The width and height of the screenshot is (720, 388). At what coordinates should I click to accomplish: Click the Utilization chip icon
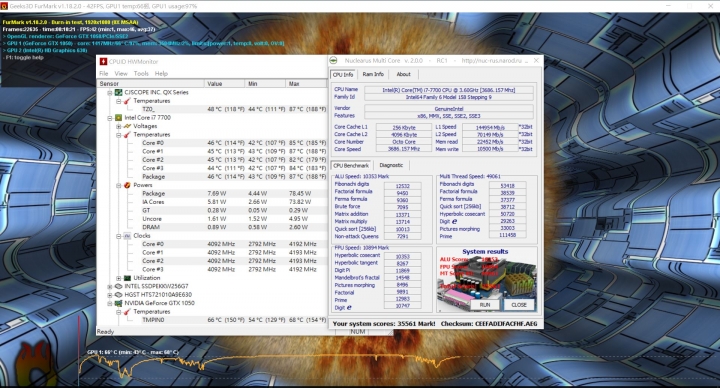(x=127, y=278)
